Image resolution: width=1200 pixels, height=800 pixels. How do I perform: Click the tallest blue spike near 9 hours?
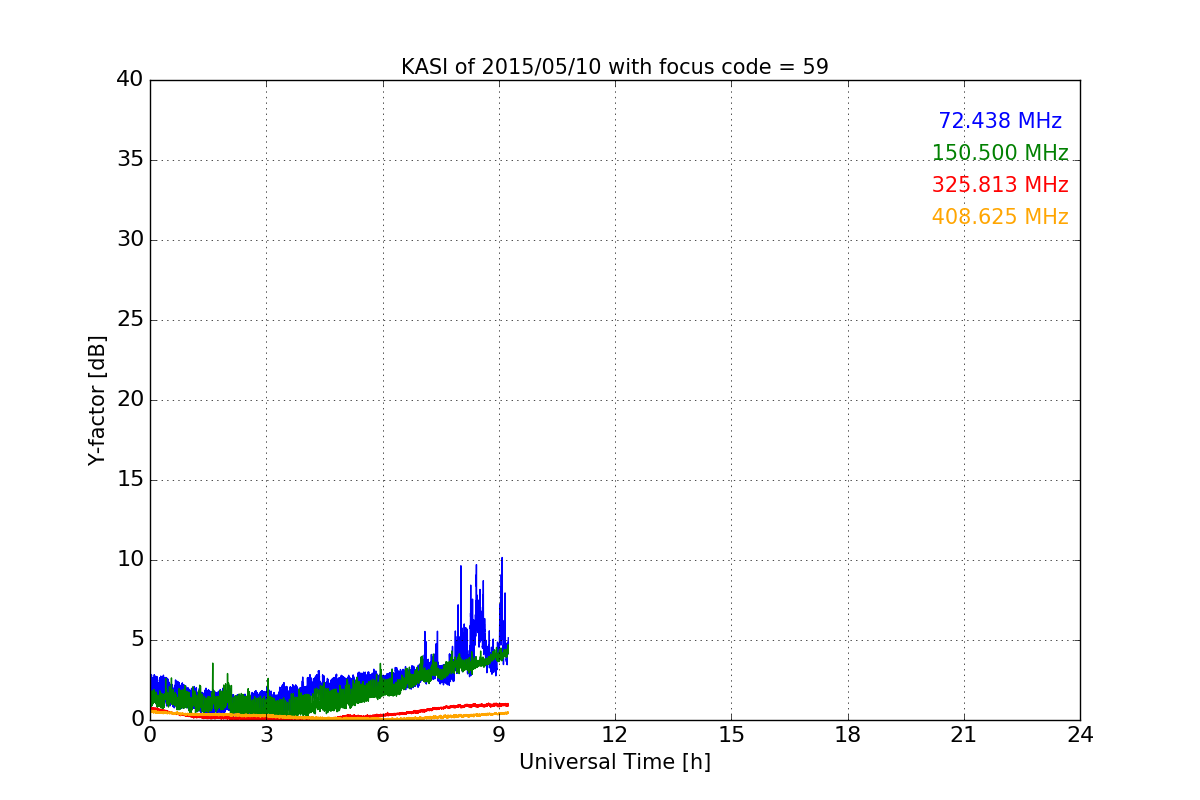[x=501, y=561]
